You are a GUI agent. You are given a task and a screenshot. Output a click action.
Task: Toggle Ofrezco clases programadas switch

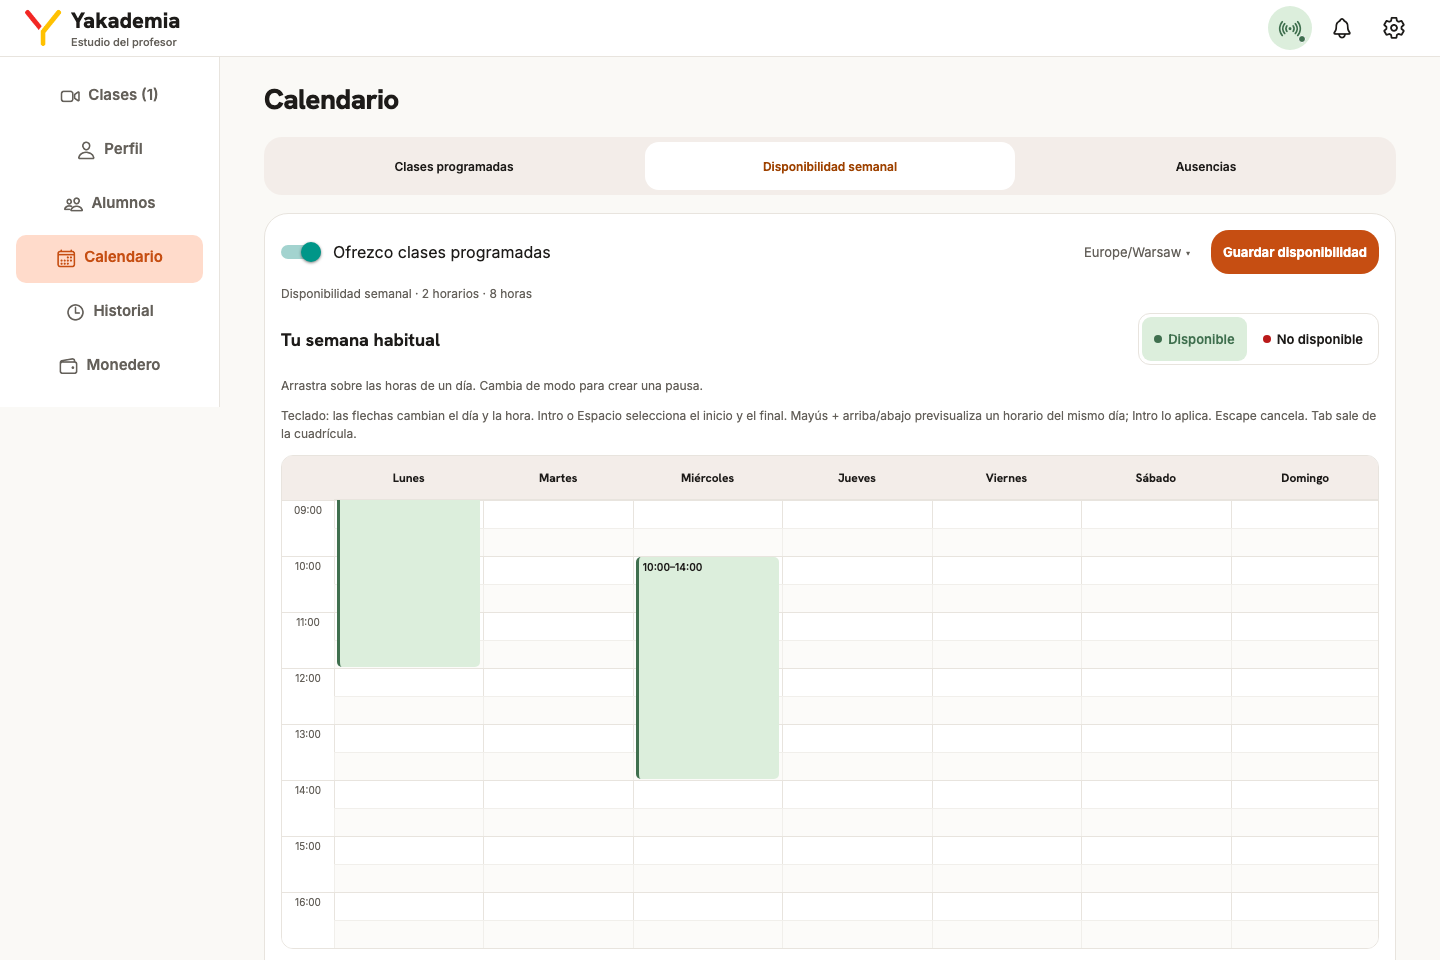pyautogui.click(x=301, y=252)
